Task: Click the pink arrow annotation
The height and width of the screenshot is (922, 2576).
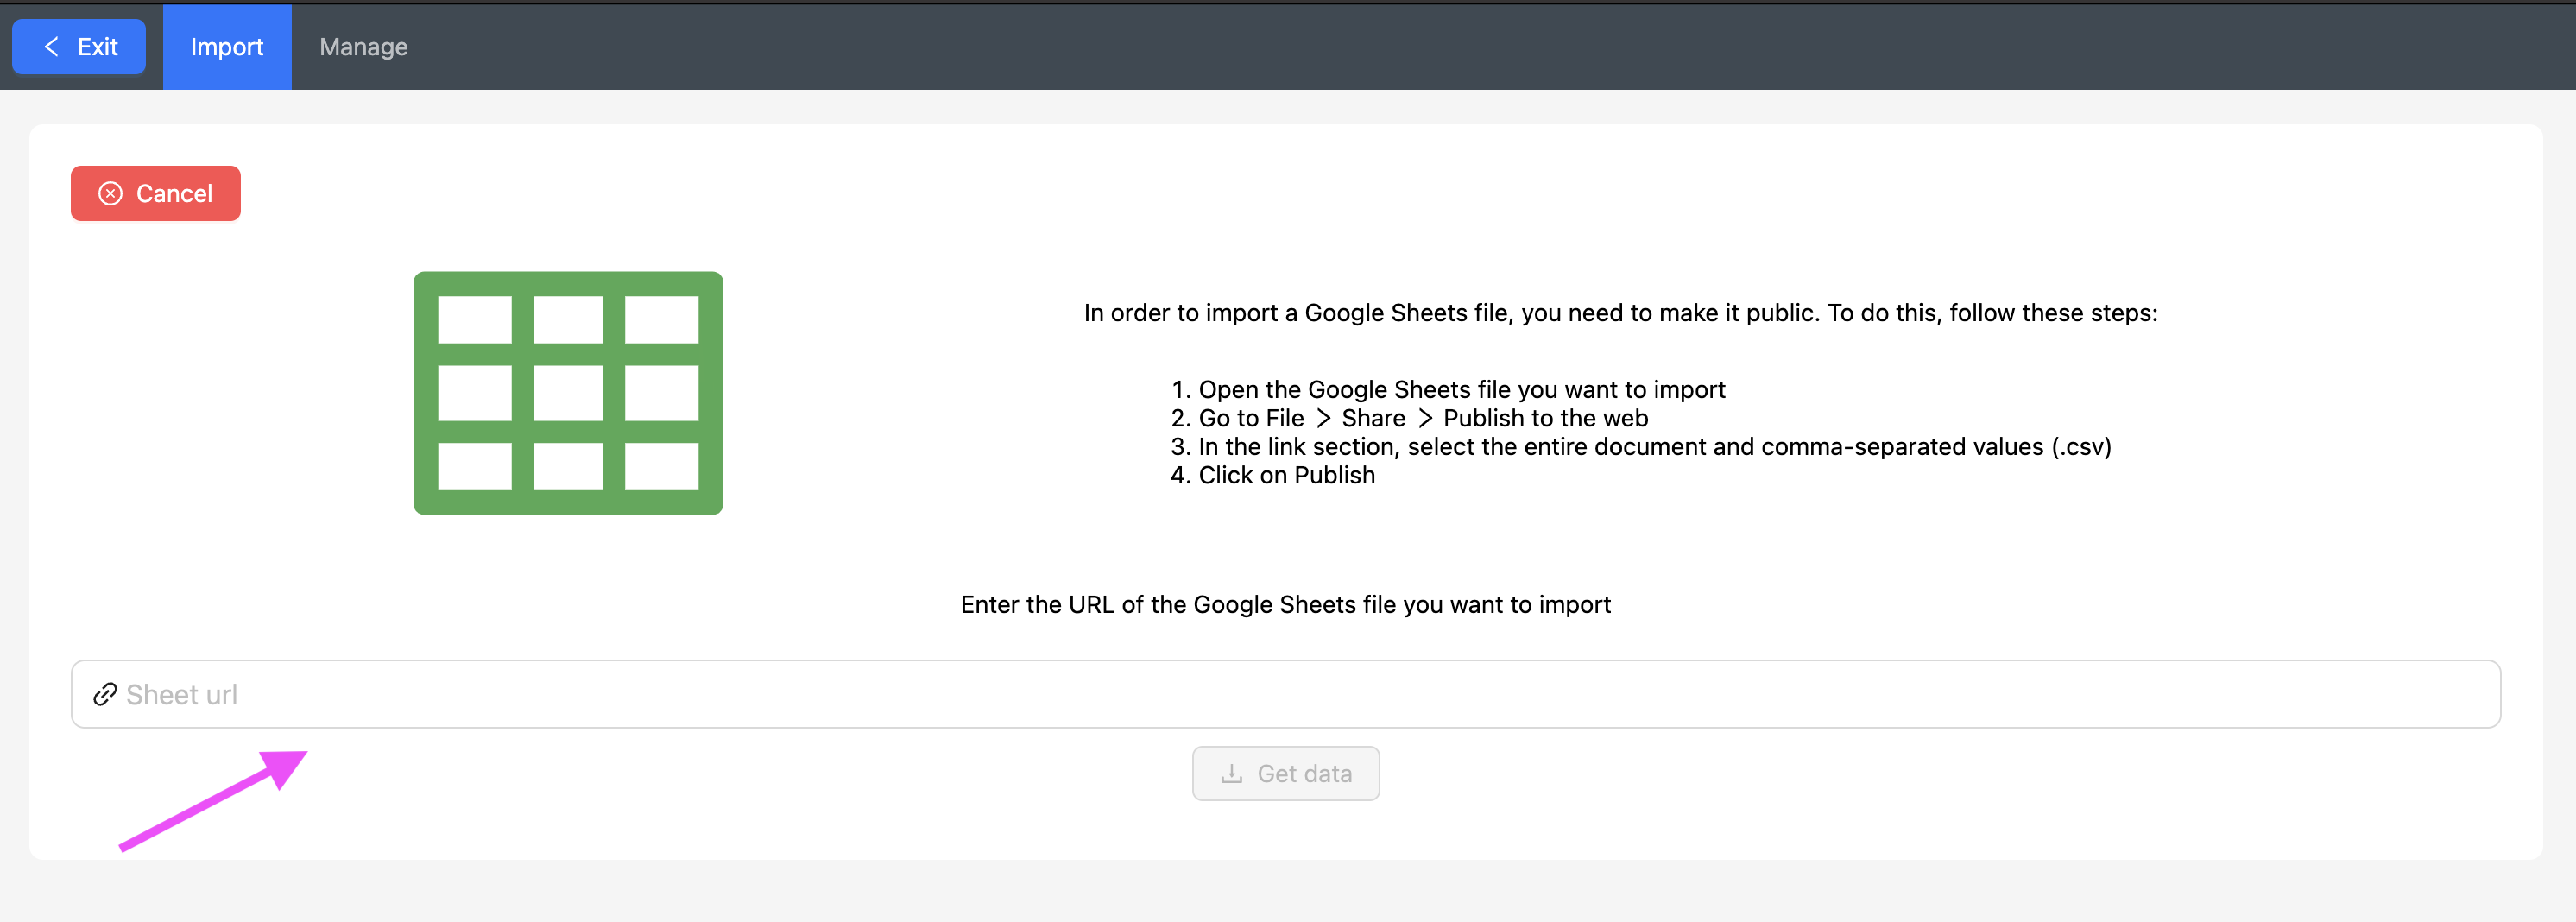Action: click(x=213, y=800)
